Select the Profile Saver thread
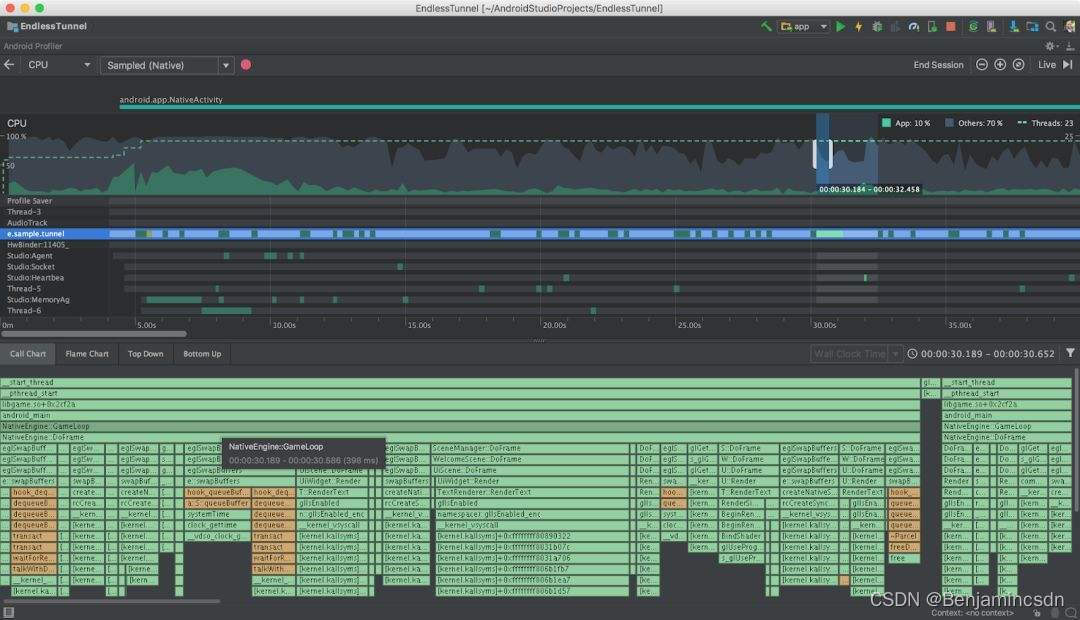Screen dimensions: 1080x620 [540, 201]
